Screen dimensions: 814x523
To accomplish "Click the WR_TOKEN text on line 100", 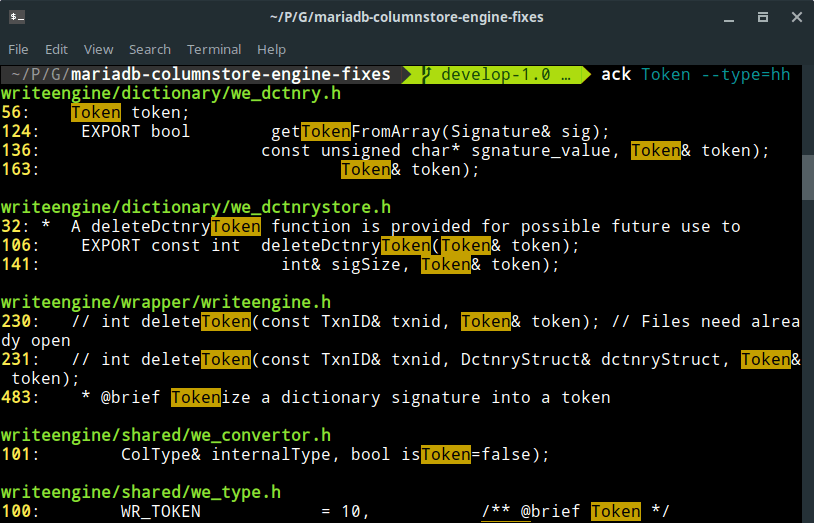I will (160, 511).
